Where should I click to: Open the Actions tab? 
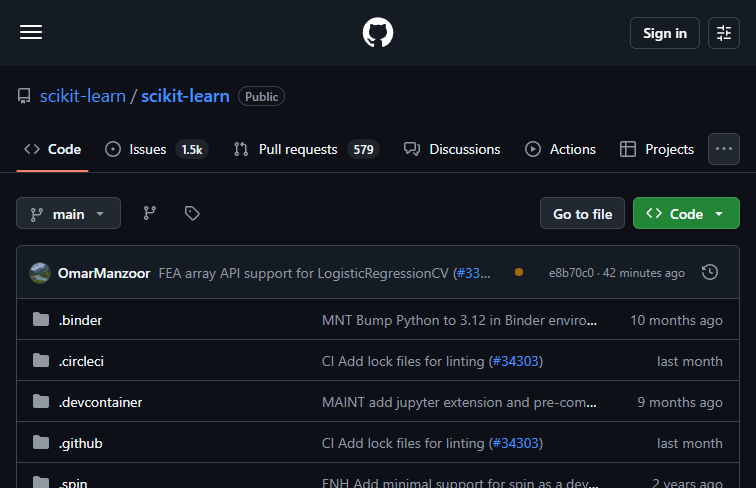(x=560, y=149)
